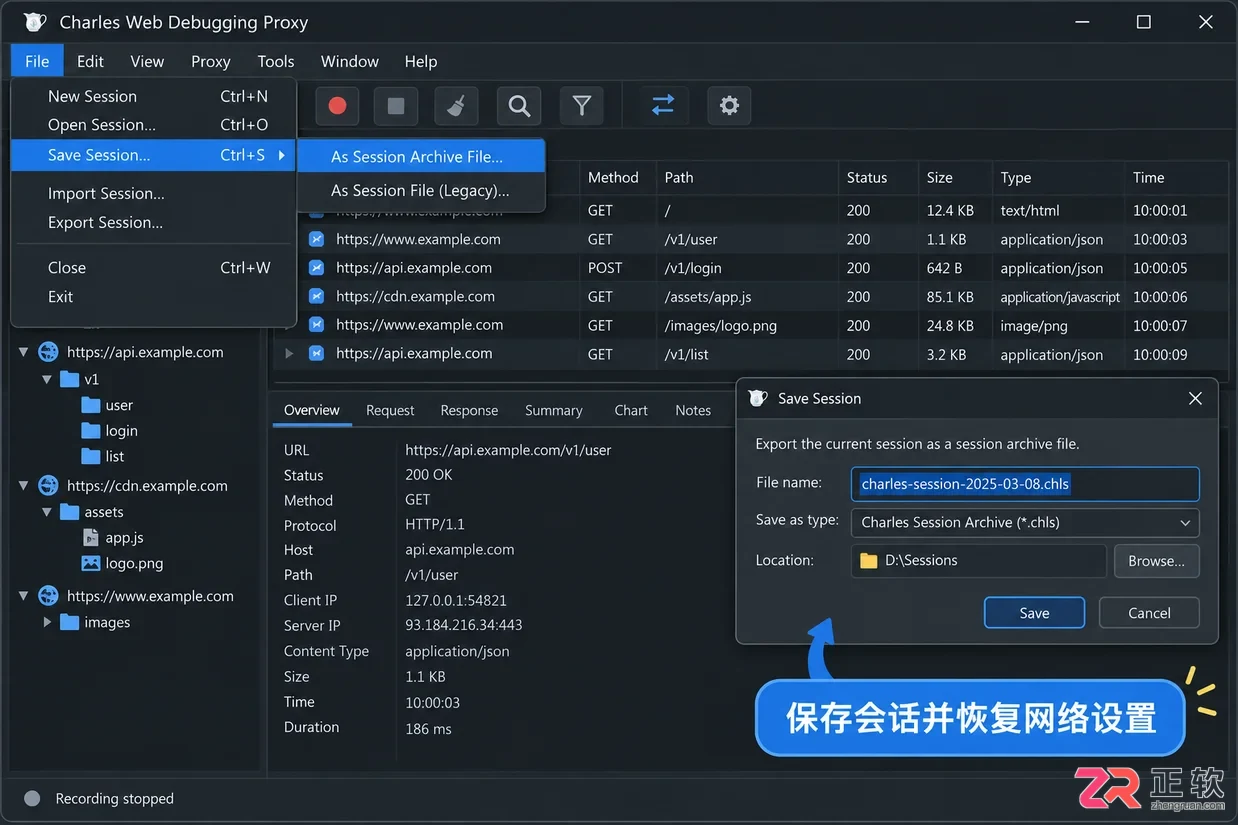Select the login folder icon in tree
1238x825 pixels.
tap(91, 431)
